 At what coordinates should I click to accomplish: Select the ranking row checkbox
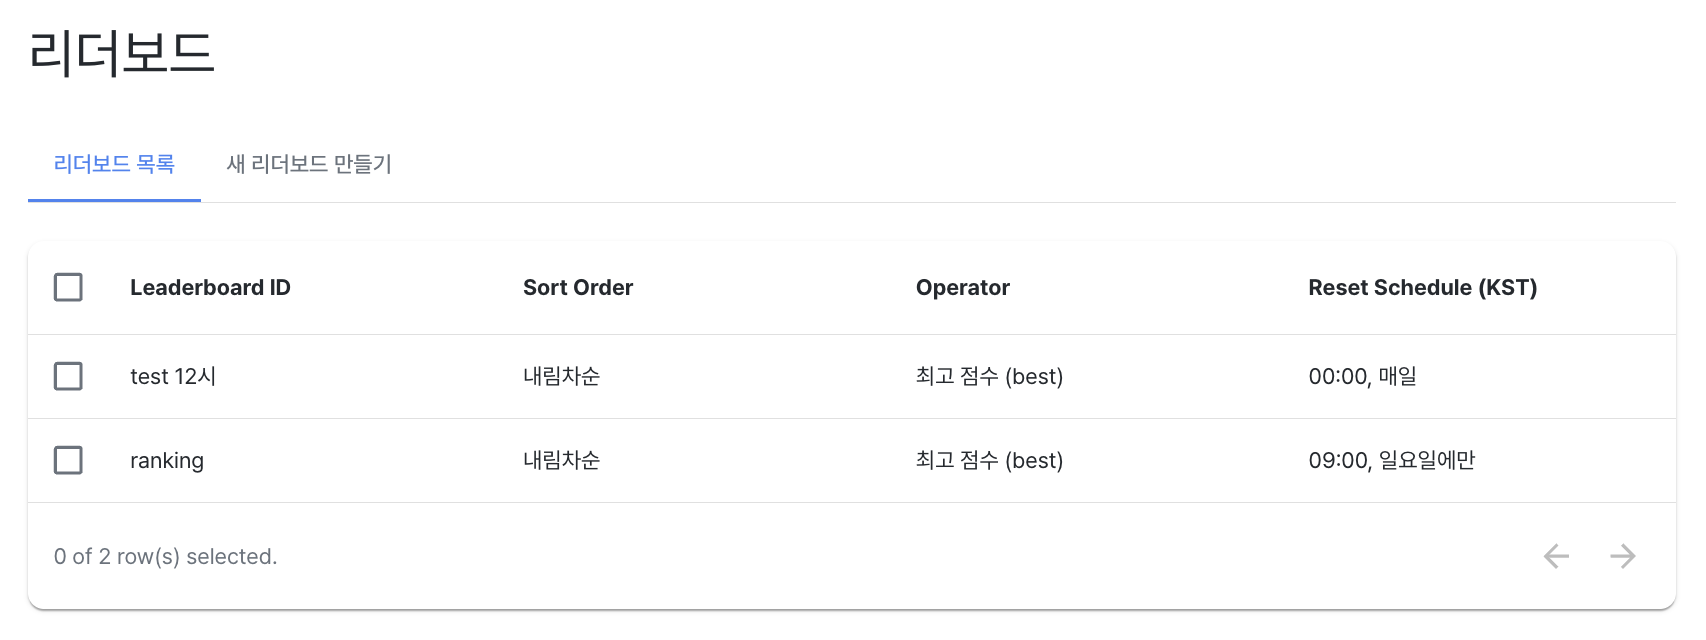tap(68, 460)
